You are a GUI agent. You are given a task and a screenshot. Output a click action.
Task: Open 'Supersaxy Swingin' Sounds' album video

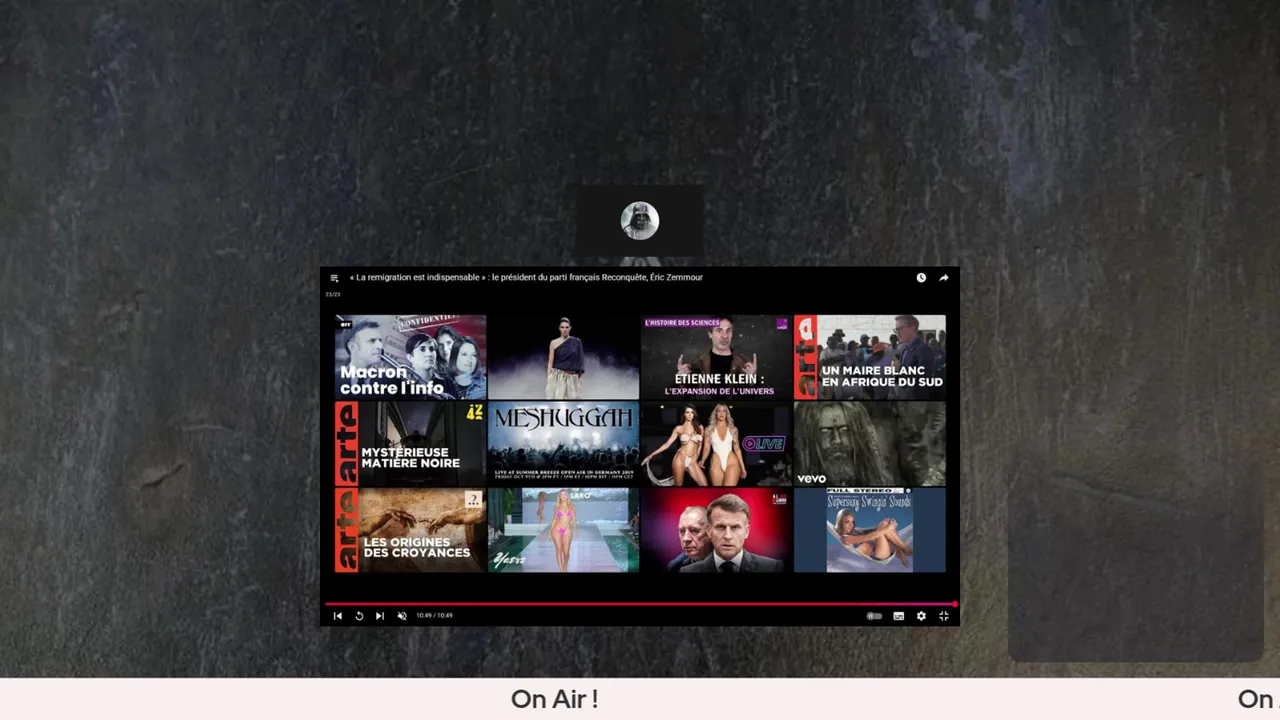click(869, 530)
